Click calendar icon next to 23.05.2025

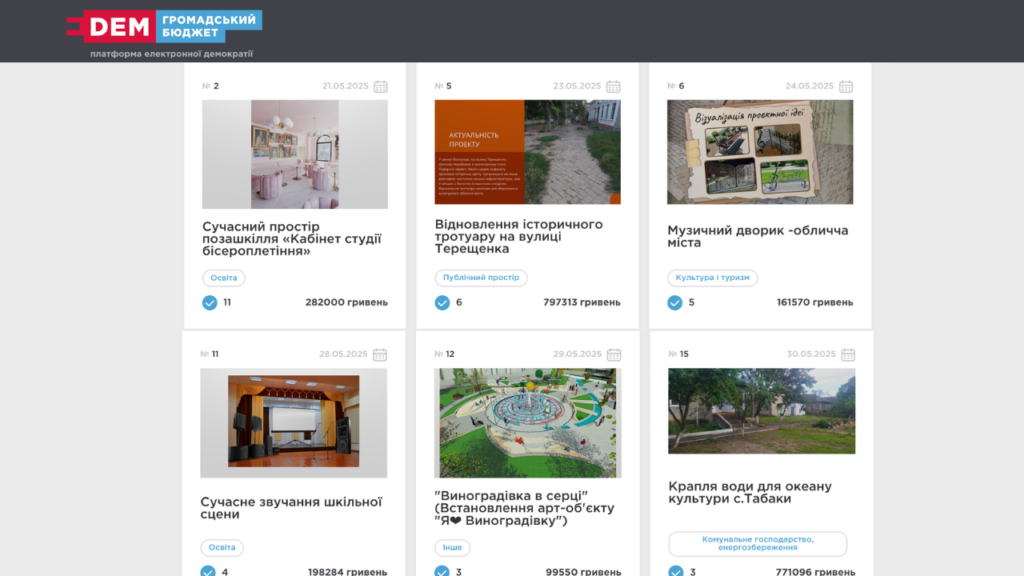click(613, 87)
